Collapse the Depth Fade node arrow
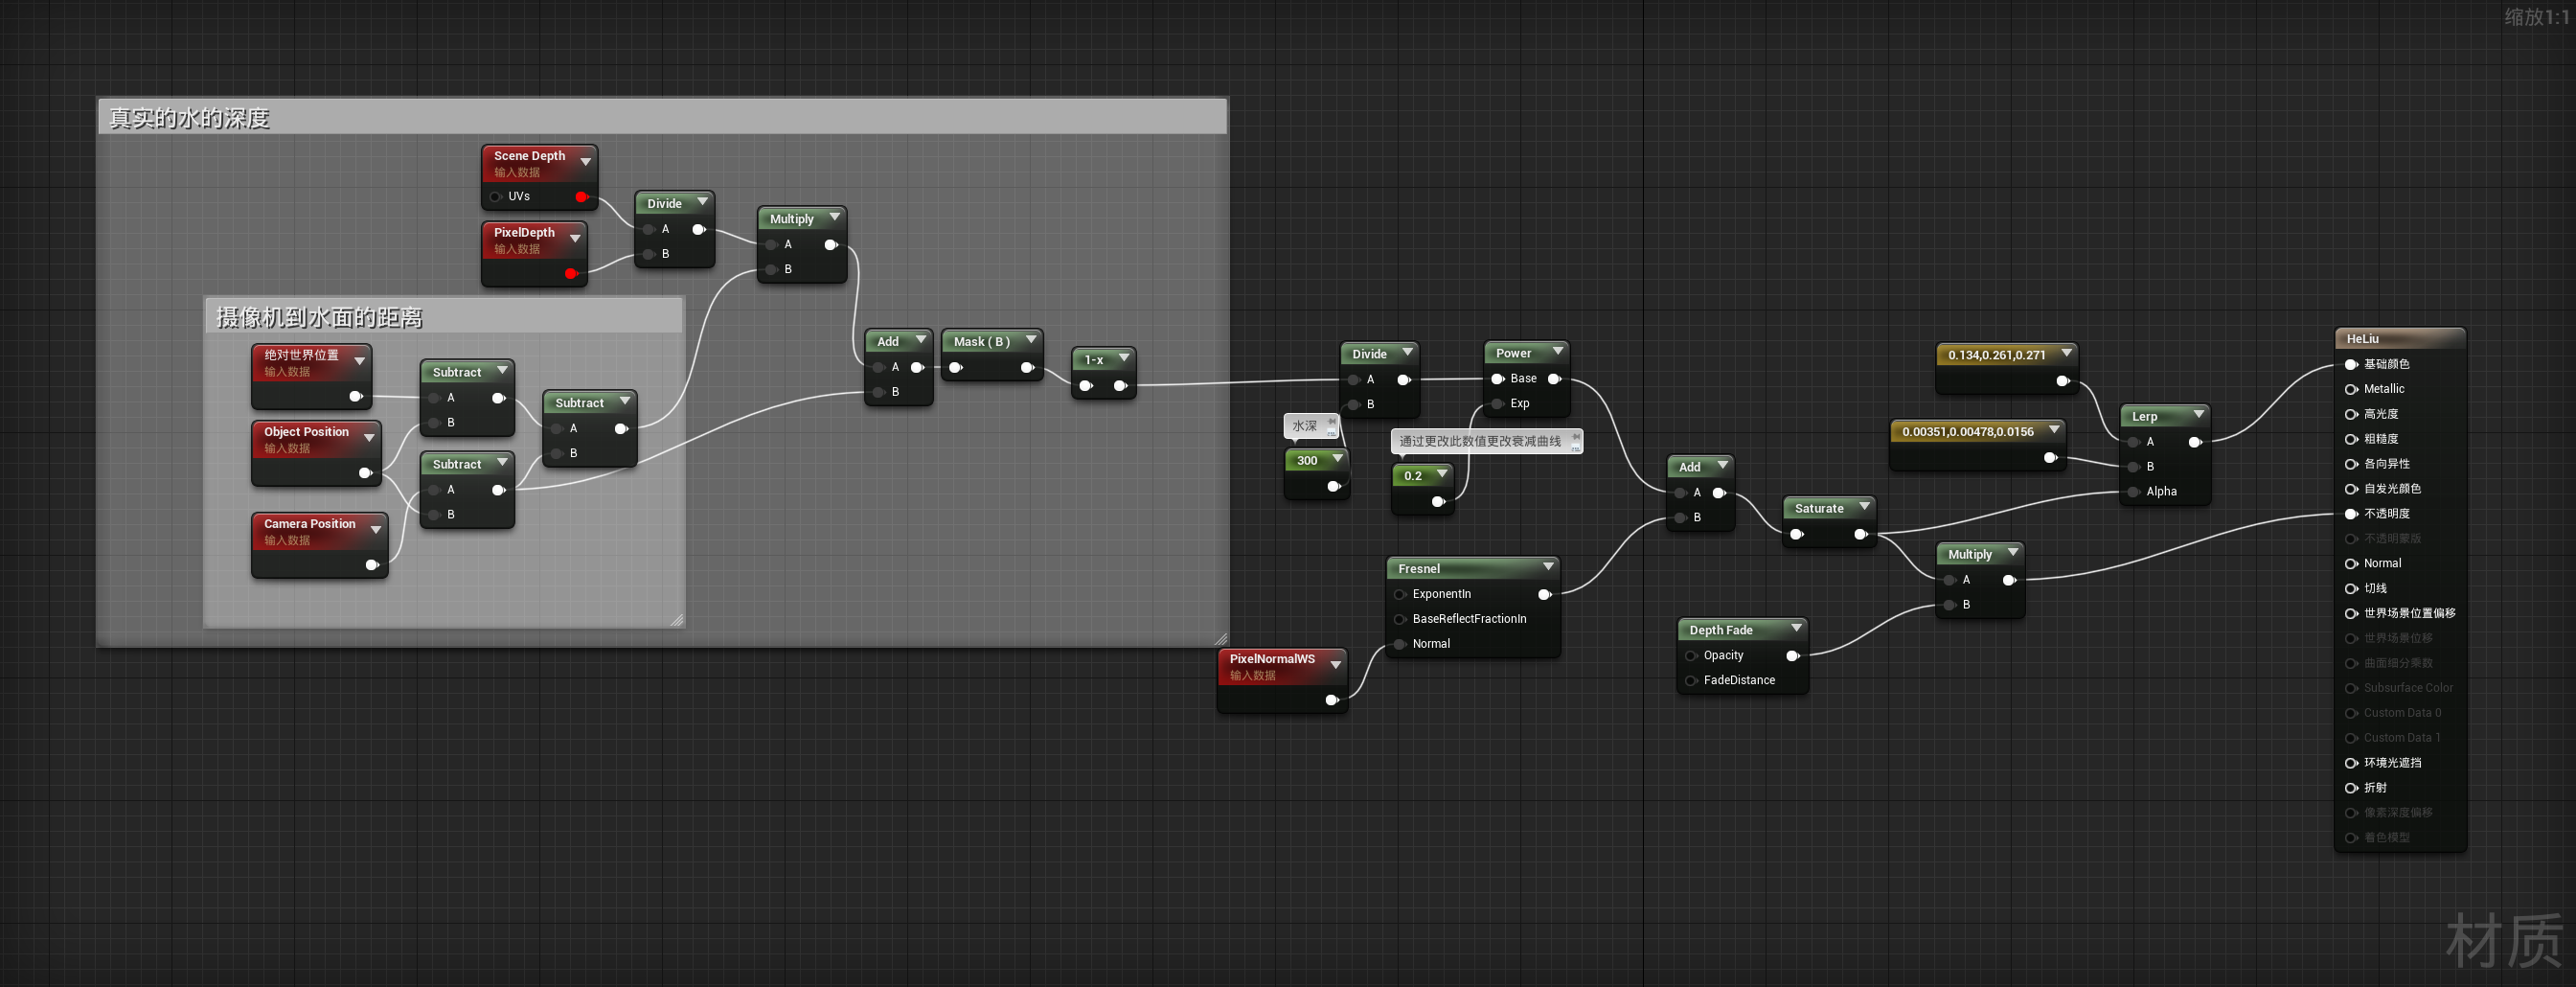The image size is (2576, 987). 1796,628
